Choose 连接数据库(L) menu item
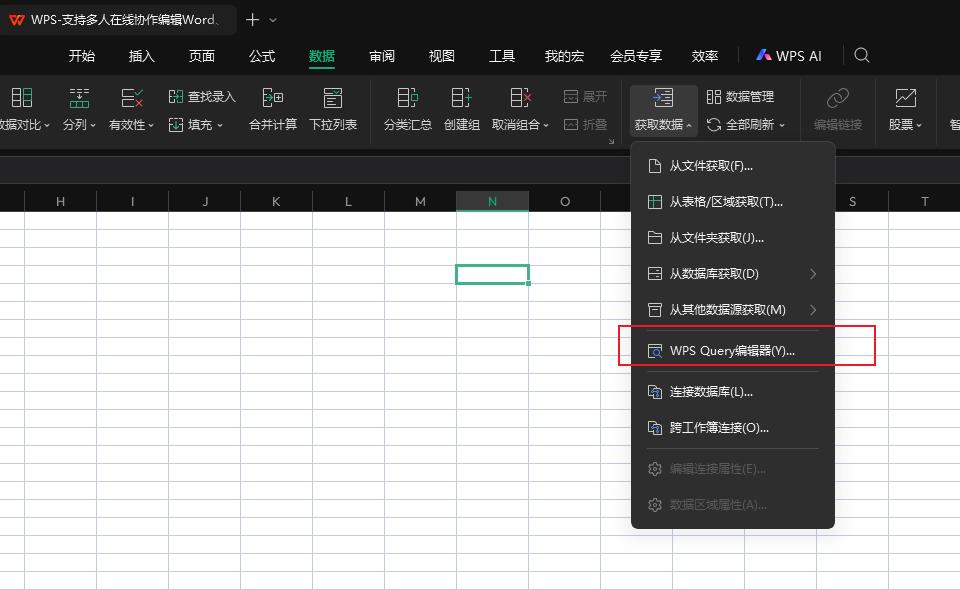The image size is (960, 590). tap(733, 392)
